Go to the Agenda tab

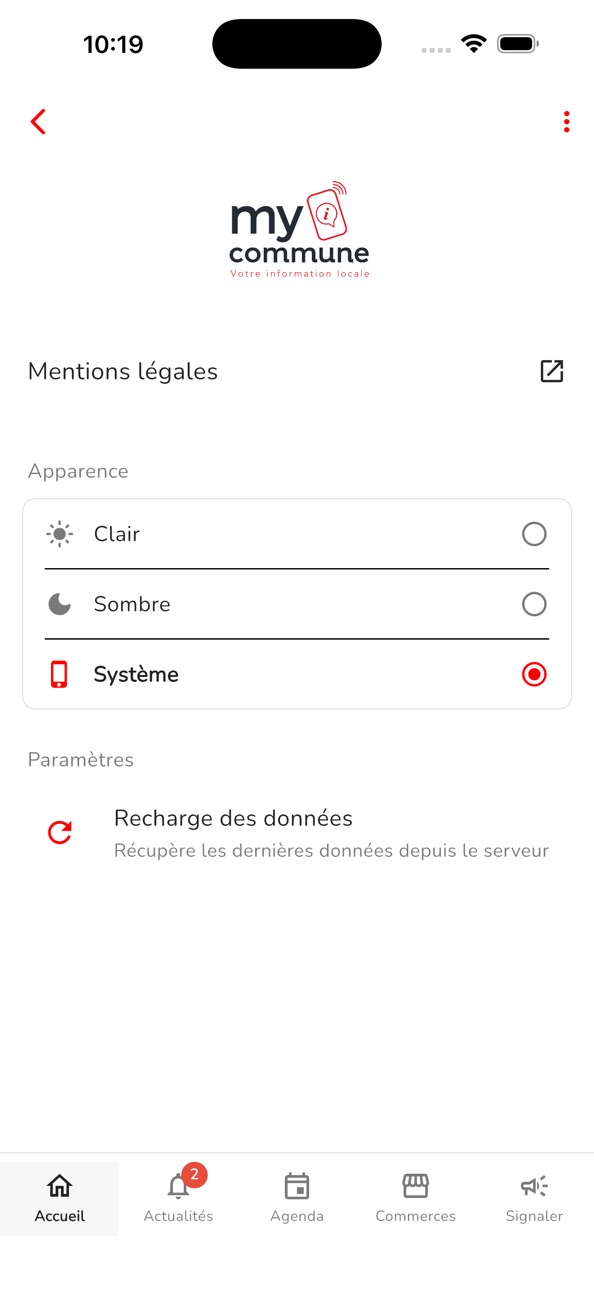coord(297,1198)
